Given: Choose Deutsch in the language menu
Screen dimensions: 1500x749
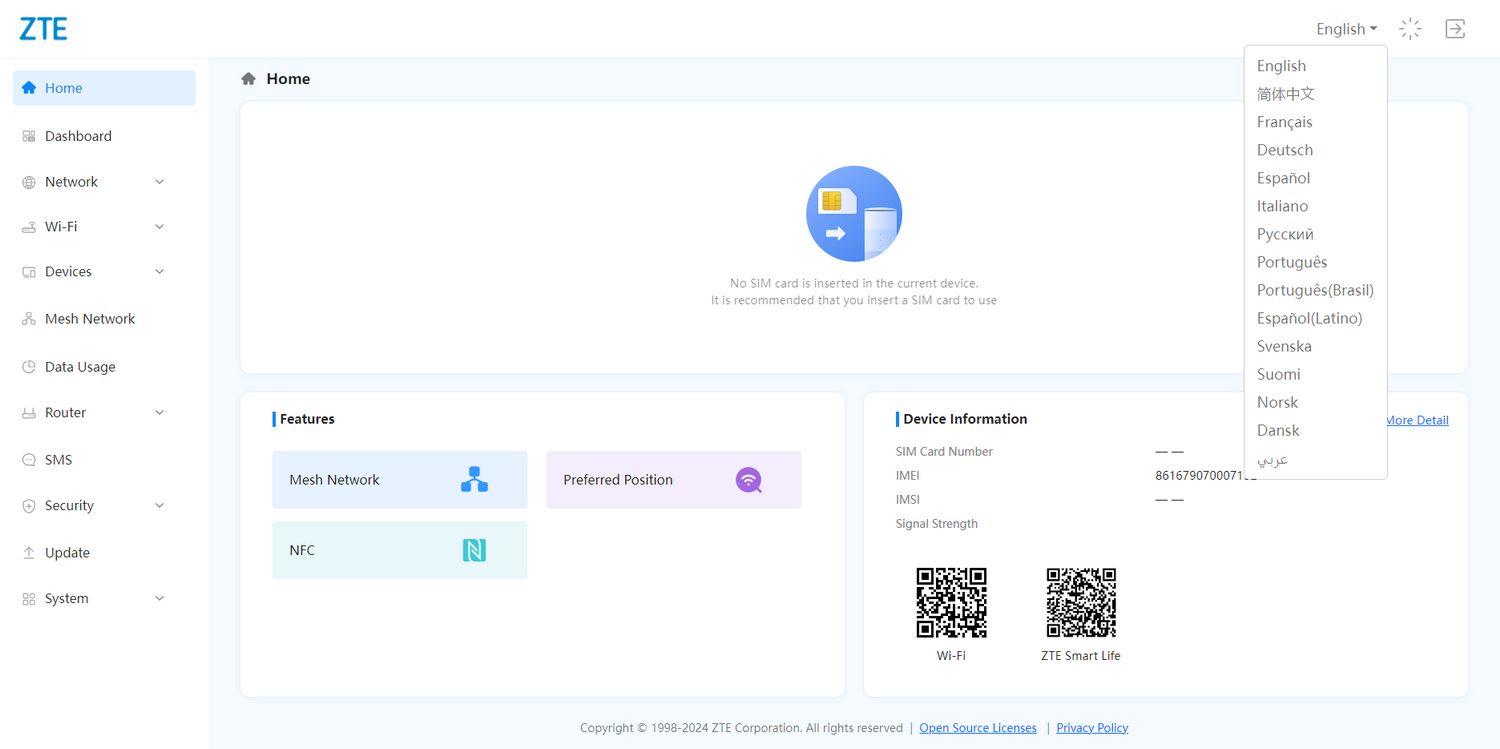Looking at the screenshot, I should pos(1284,150).
